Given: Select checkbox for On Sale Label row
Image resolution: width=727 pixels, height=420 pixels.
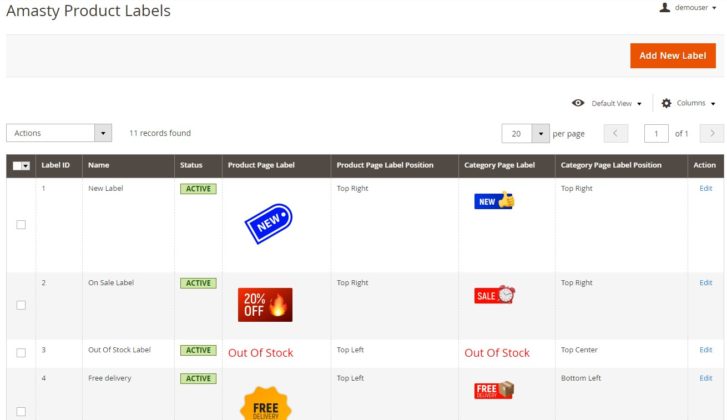Looking at the screenshot, I should coord(21,305).
